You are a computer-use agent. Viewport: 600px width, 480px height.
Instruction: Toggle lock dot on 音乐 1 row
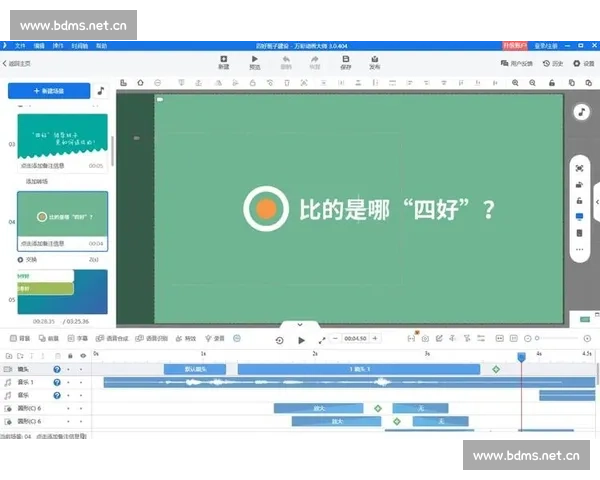click(x=68, y=382)
